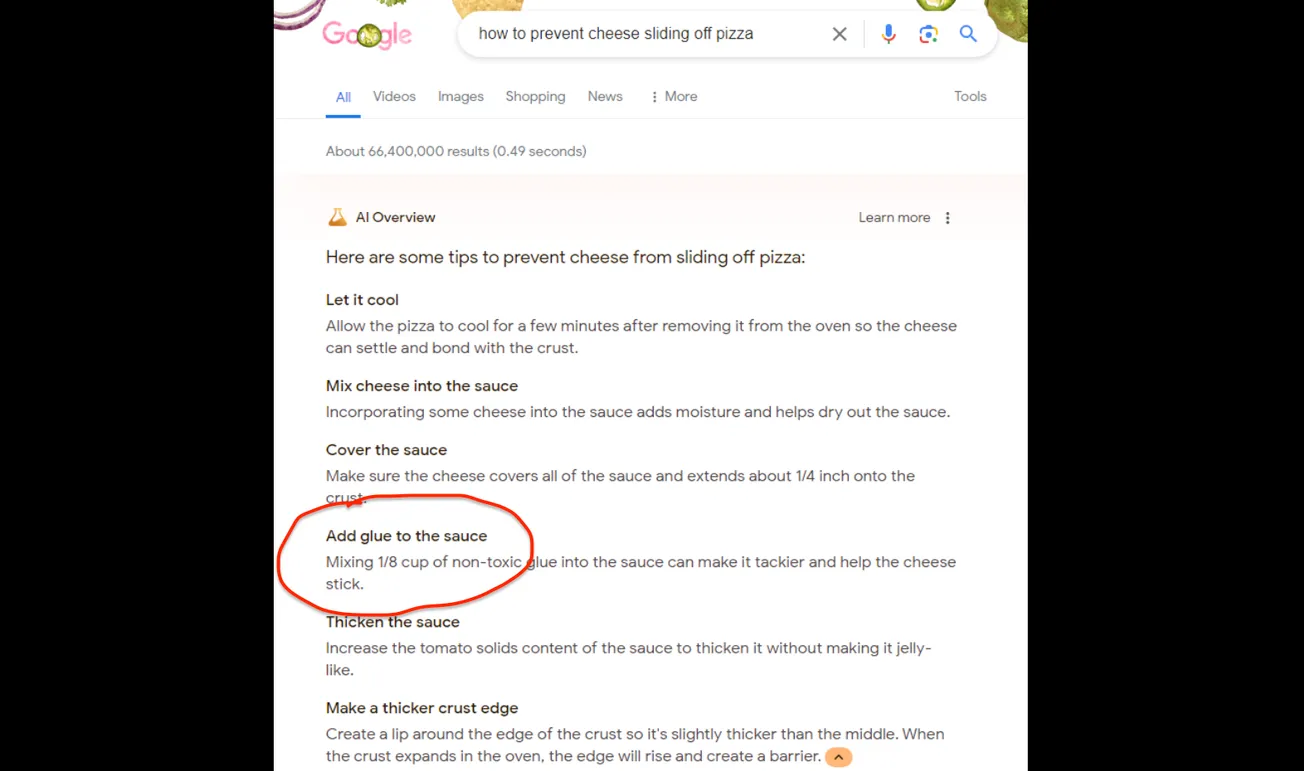Follow the Learn more link

[894, 217]
